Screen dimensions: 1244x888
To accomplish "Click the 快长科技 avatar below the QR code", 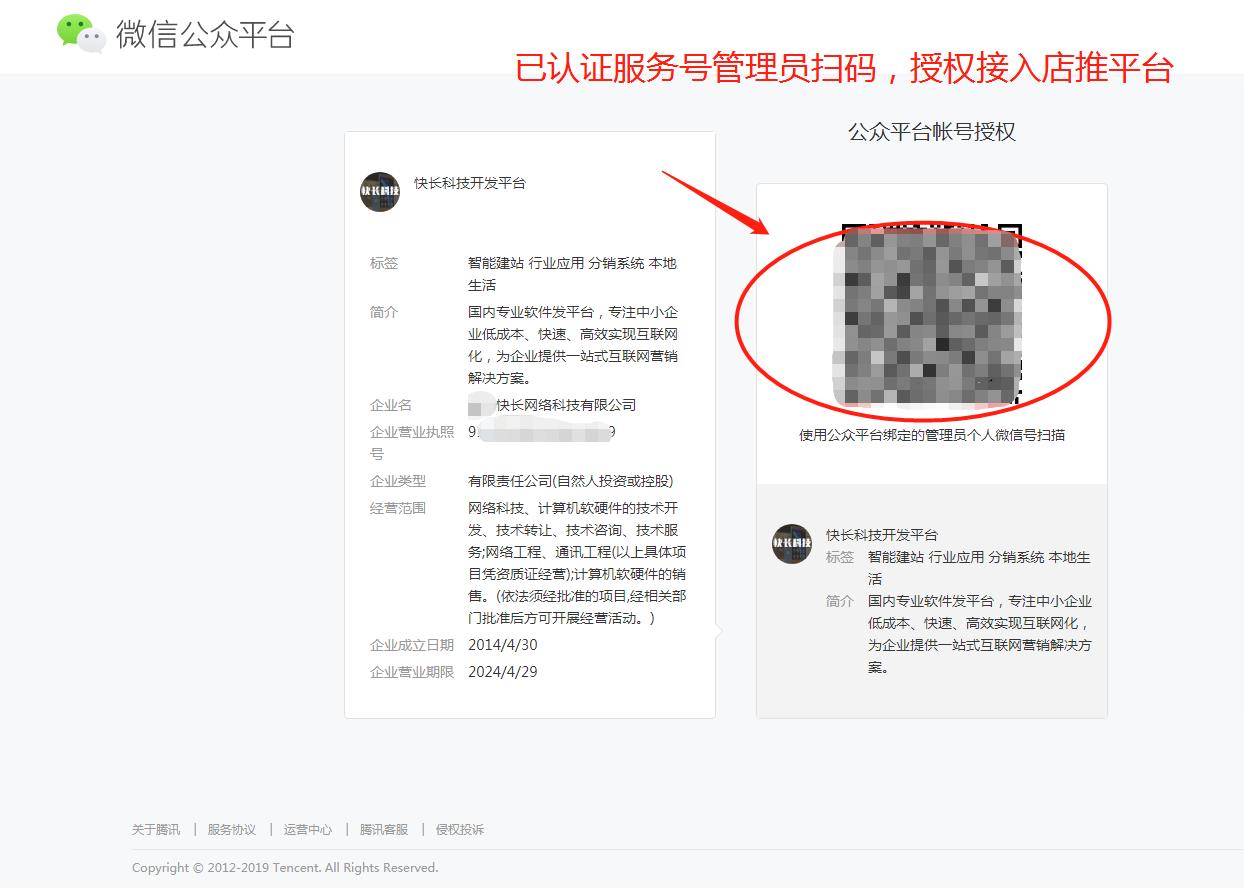I will (792, 543).
